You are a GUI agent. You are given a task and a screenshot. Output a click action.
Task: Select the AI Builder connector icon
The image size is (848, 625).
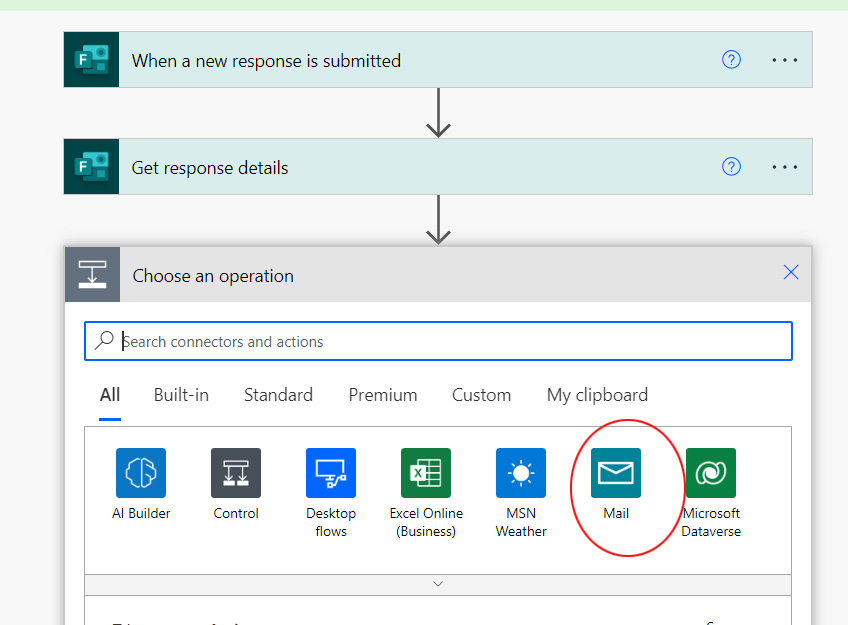[141, 473]
